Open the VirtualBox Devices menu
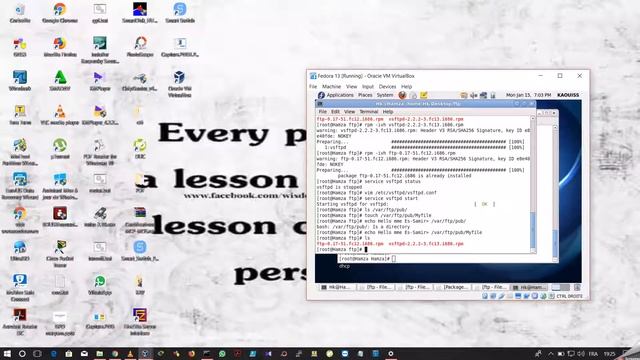This screenshot has height=360, width=640. pyautogui.click(x=387, y=87)
